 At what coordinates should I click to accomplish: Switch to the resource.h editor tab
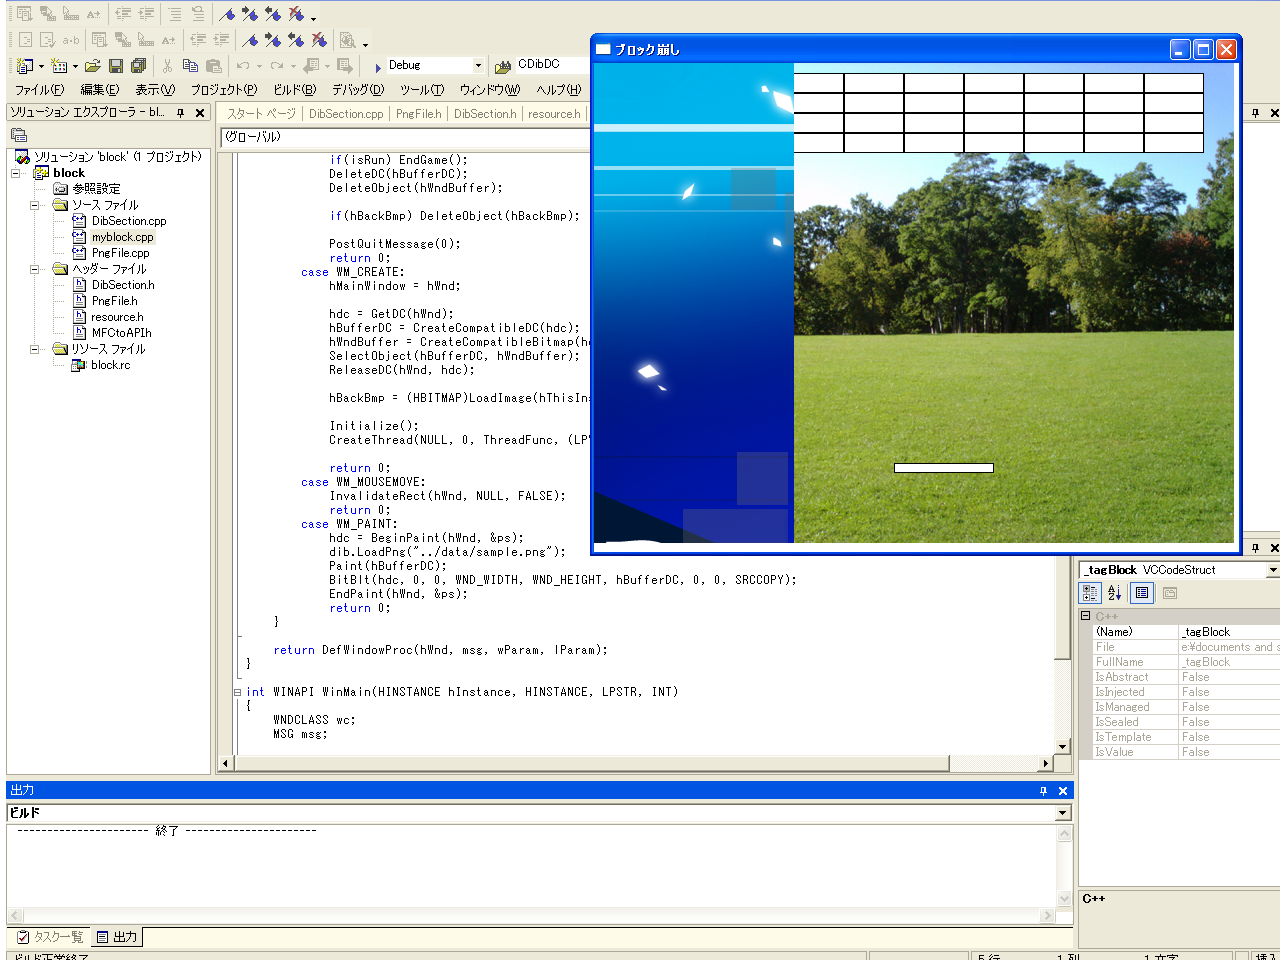click(554, 114)
